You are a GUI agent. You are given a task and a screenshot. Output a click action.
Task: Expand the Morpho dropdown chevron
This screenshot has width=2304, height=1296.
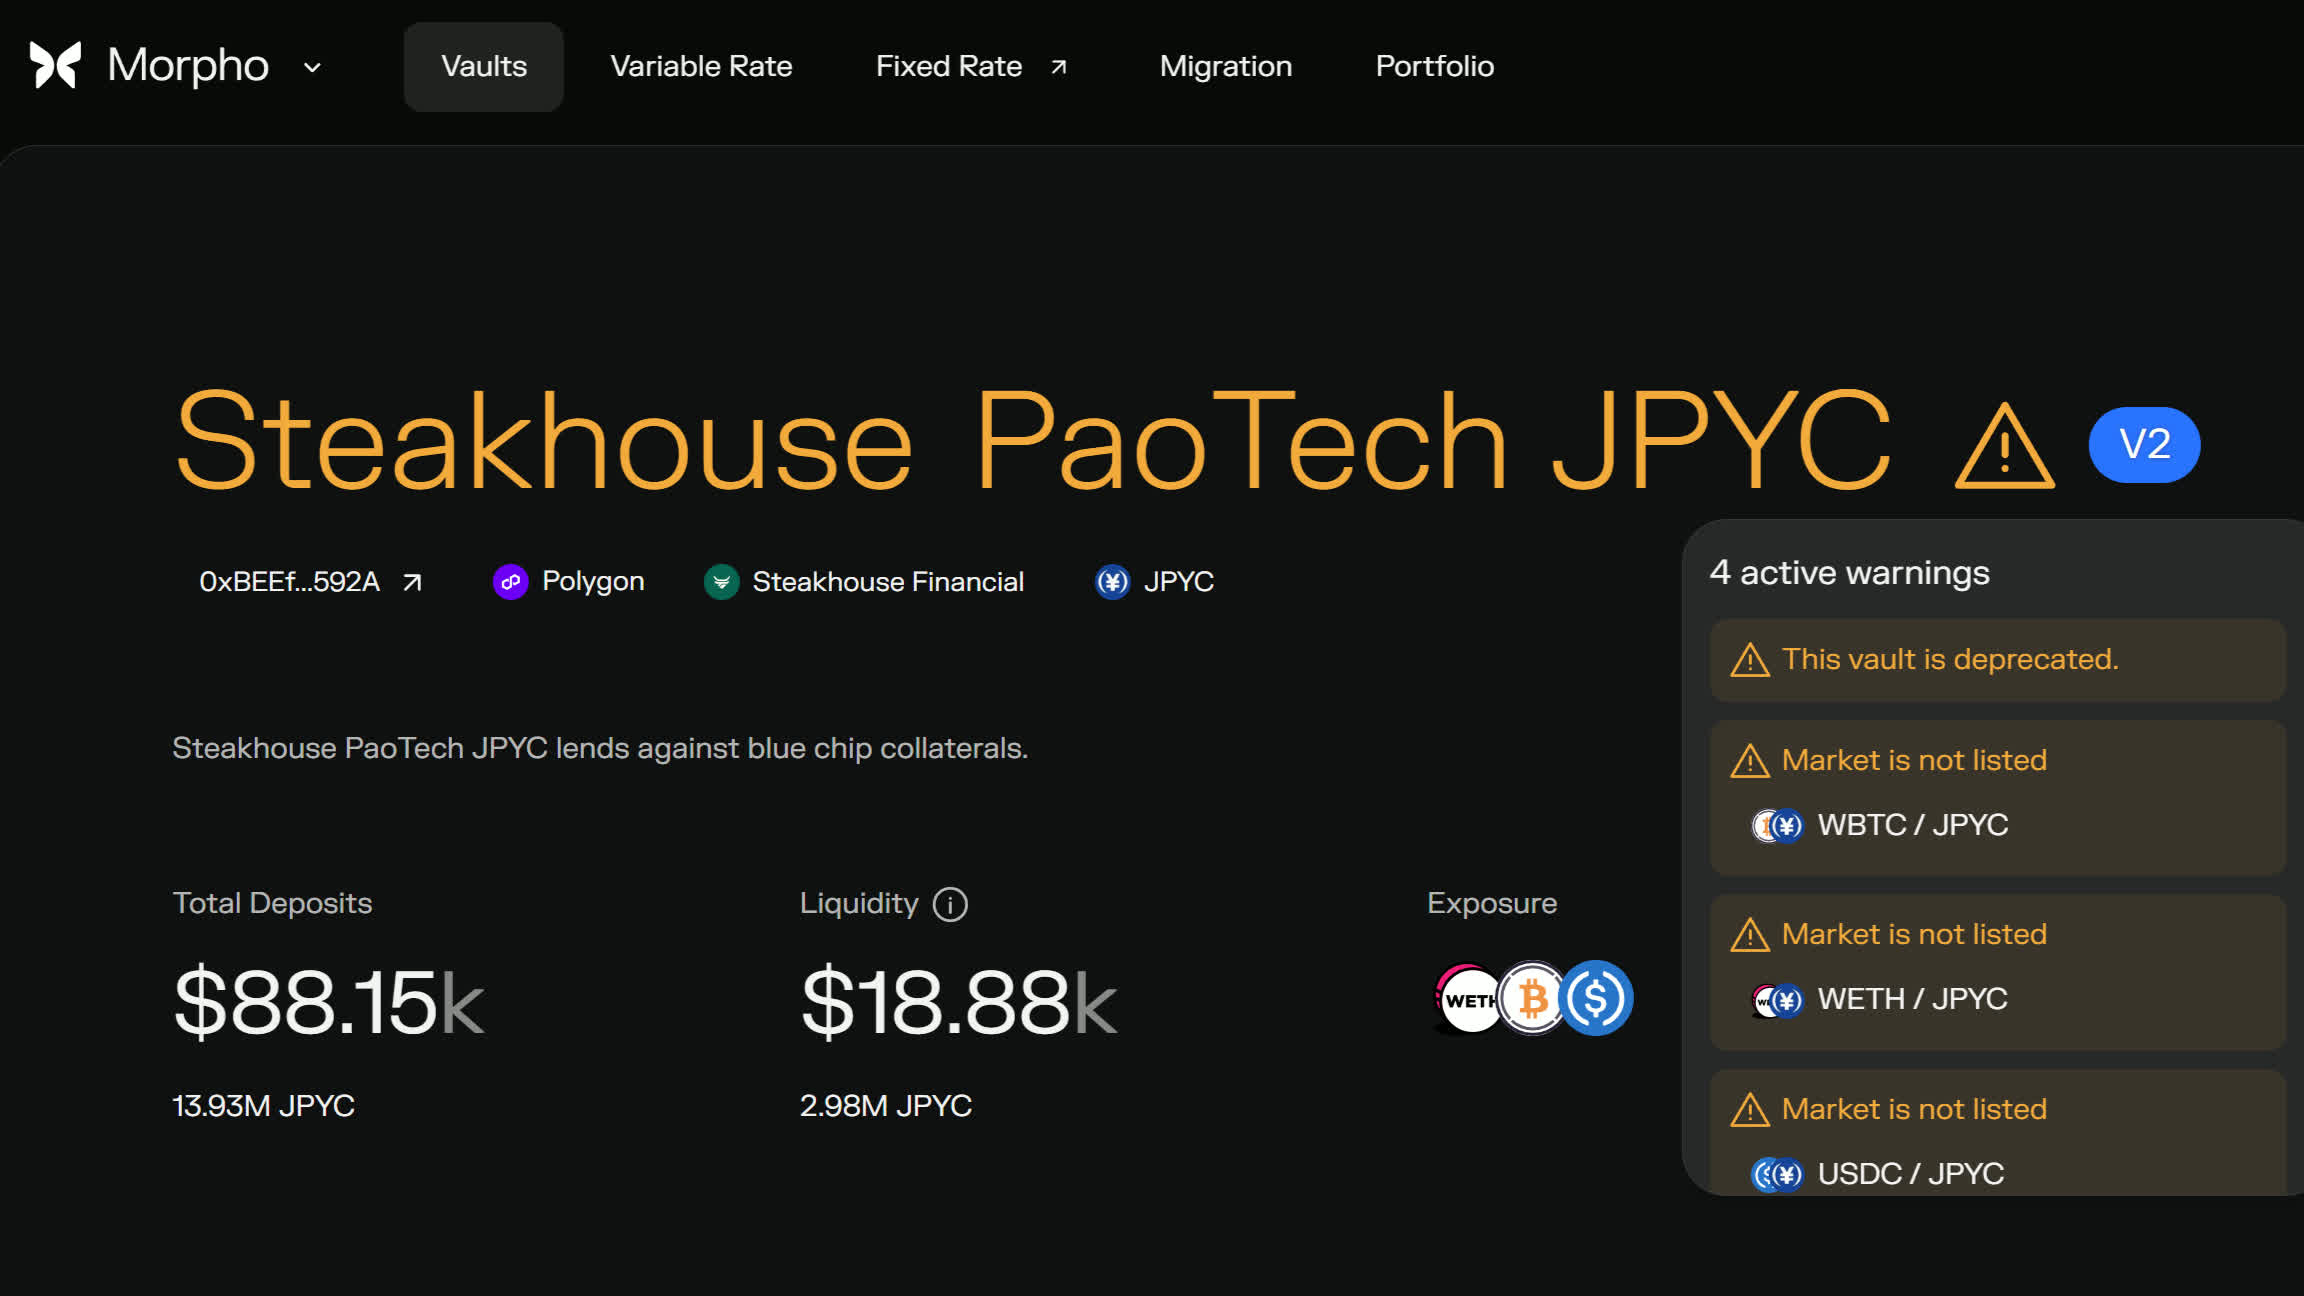(x=312, y=67)
